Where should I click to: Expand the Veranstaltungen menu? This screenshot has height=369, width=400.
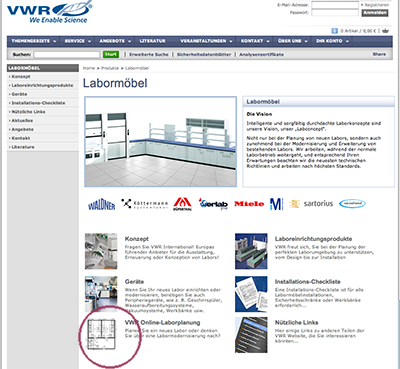point(206,41)
